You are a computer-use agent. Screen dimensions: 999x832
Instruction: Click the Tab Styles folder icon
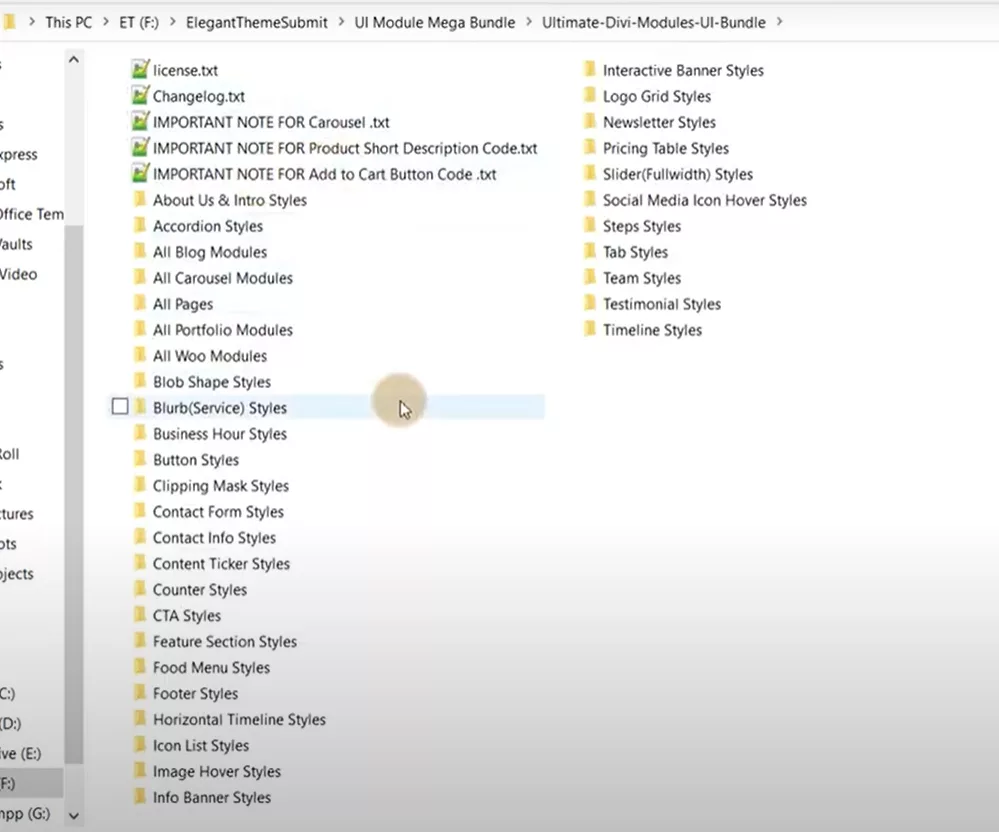[590, 252]
